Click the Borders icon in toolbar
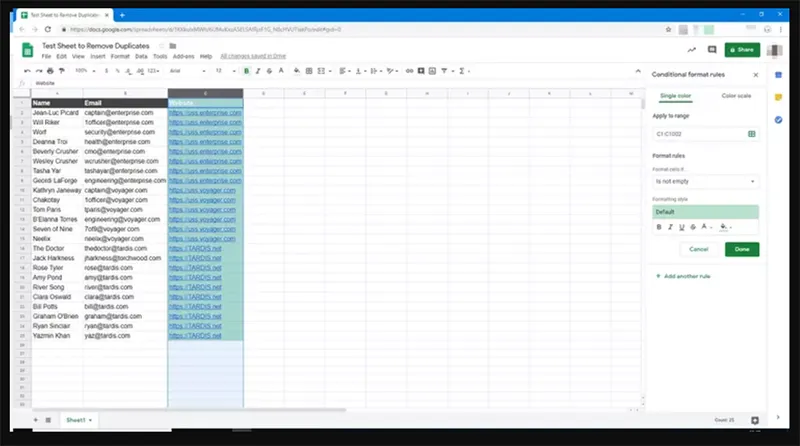 click(x=309, y=71)
